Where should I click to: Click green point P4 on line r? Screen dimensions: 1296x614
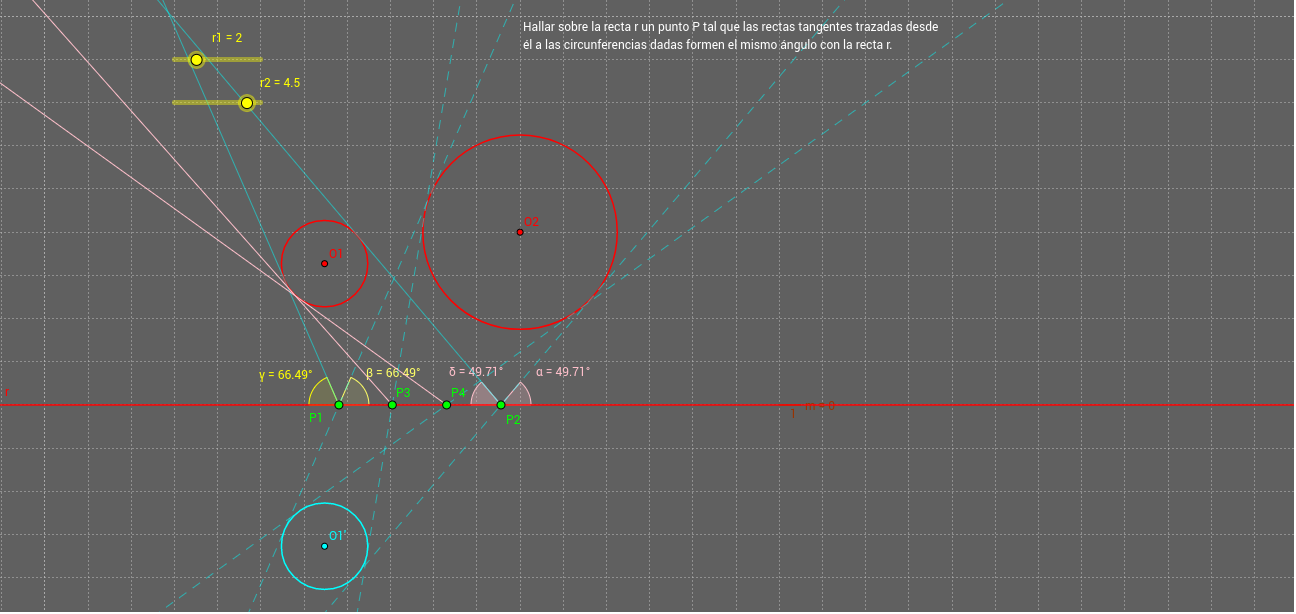point(446,405)
